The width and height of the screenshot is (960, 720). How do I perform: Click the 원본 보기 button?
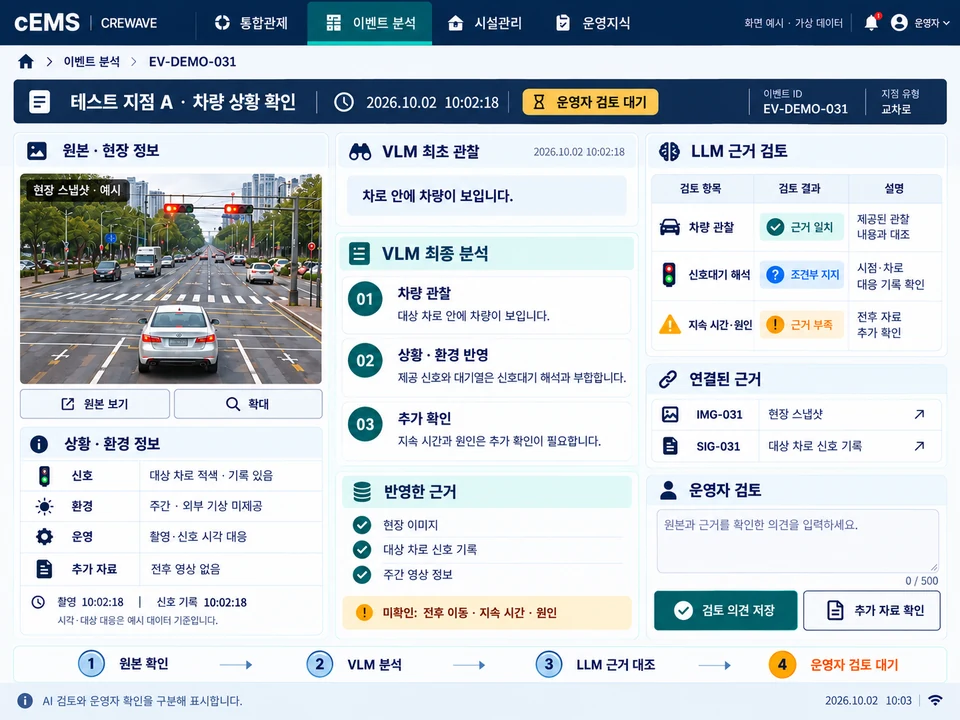[95, 404]
